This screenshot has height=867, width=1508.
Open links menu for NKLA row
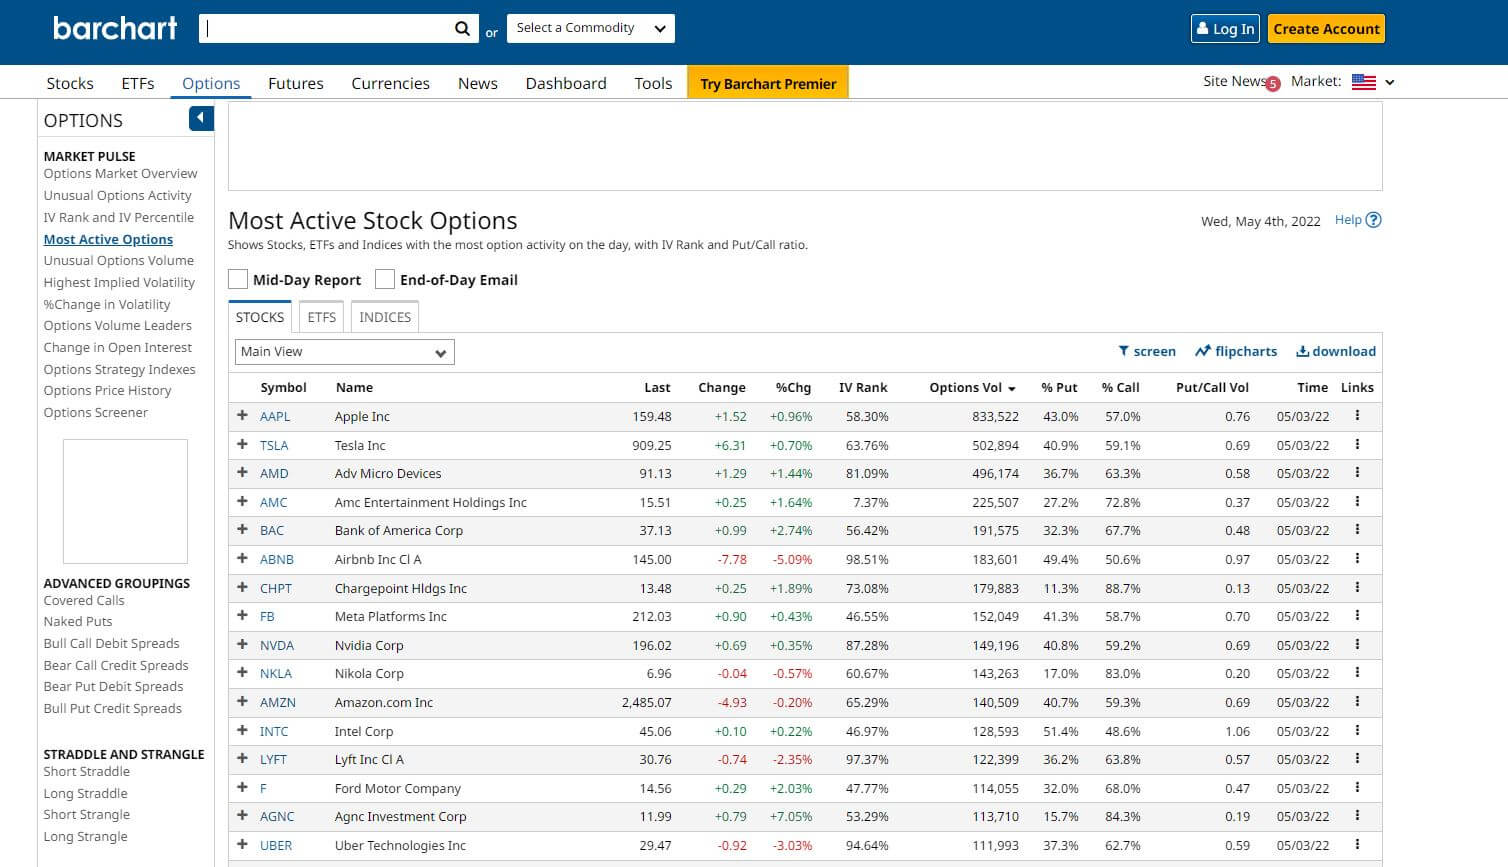point(1357,673)
